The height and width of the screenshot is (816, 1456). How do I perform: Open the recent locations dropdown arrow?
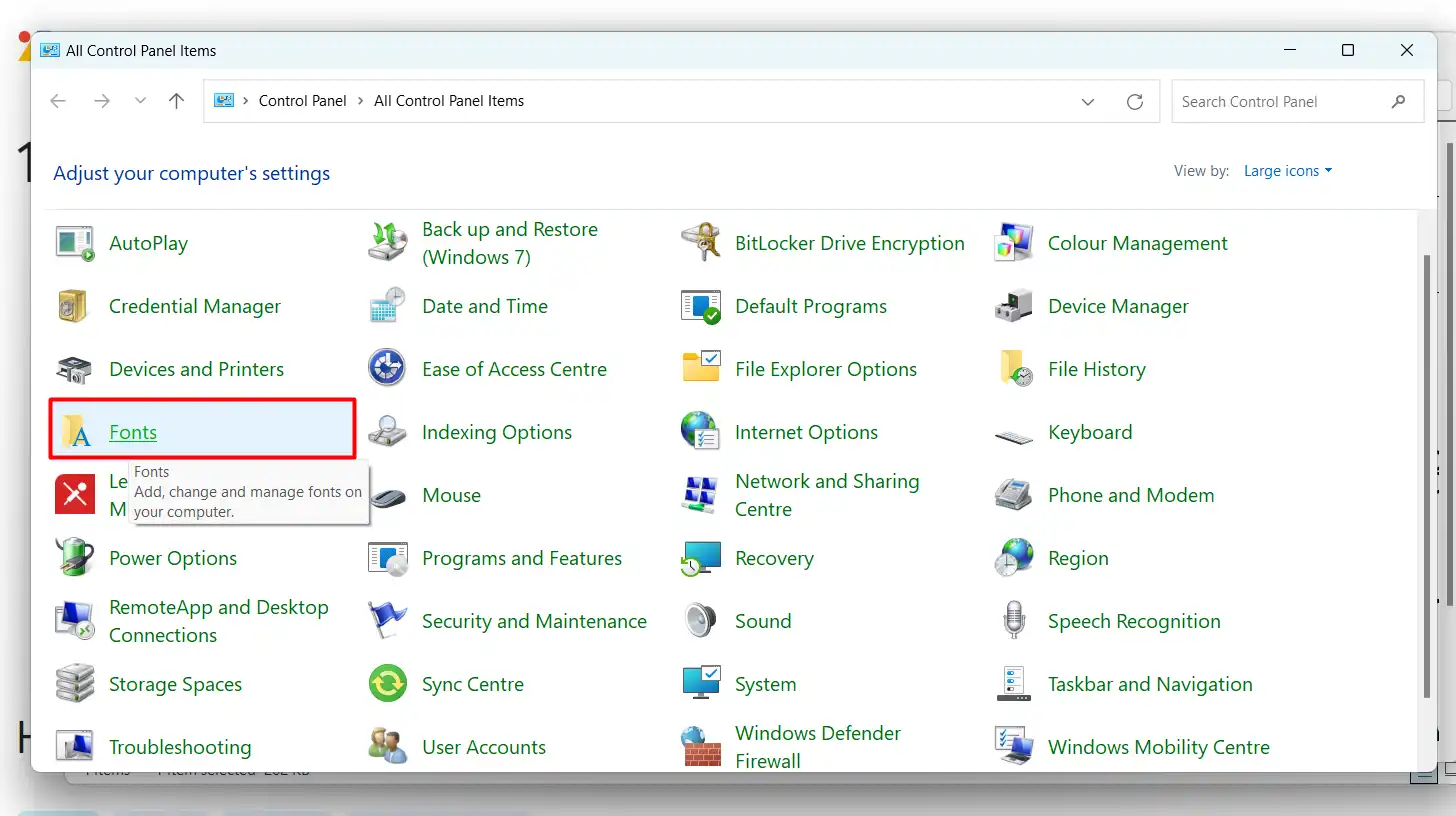click(140, 101)
